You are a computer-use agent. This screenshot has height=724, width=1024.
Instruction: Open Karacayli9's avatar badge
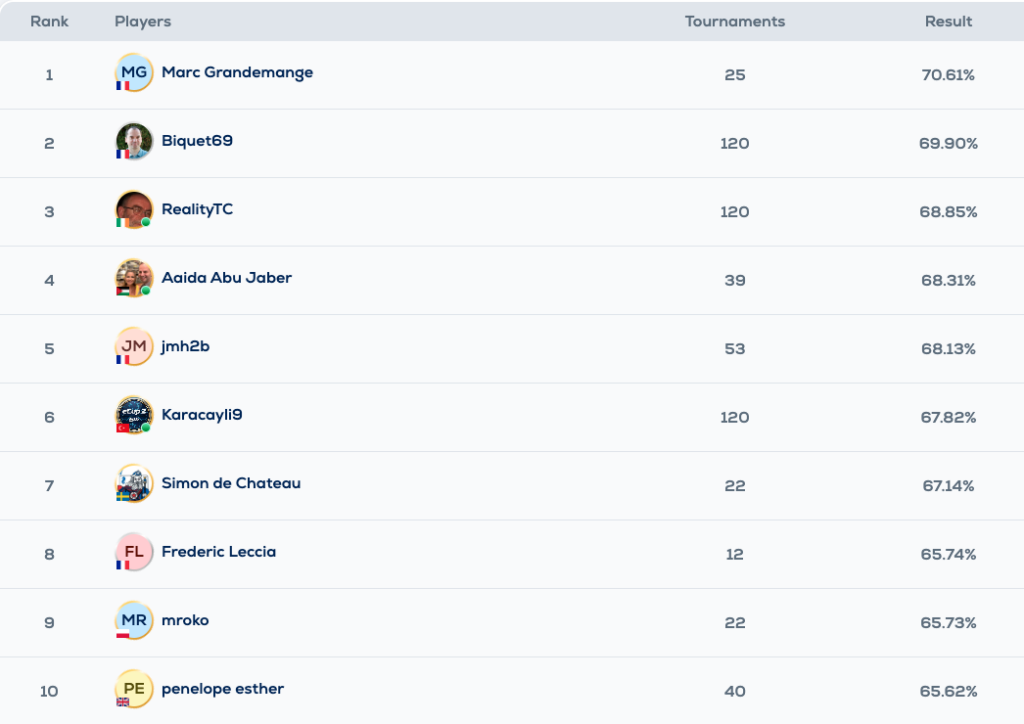click(x=134, y=415)
